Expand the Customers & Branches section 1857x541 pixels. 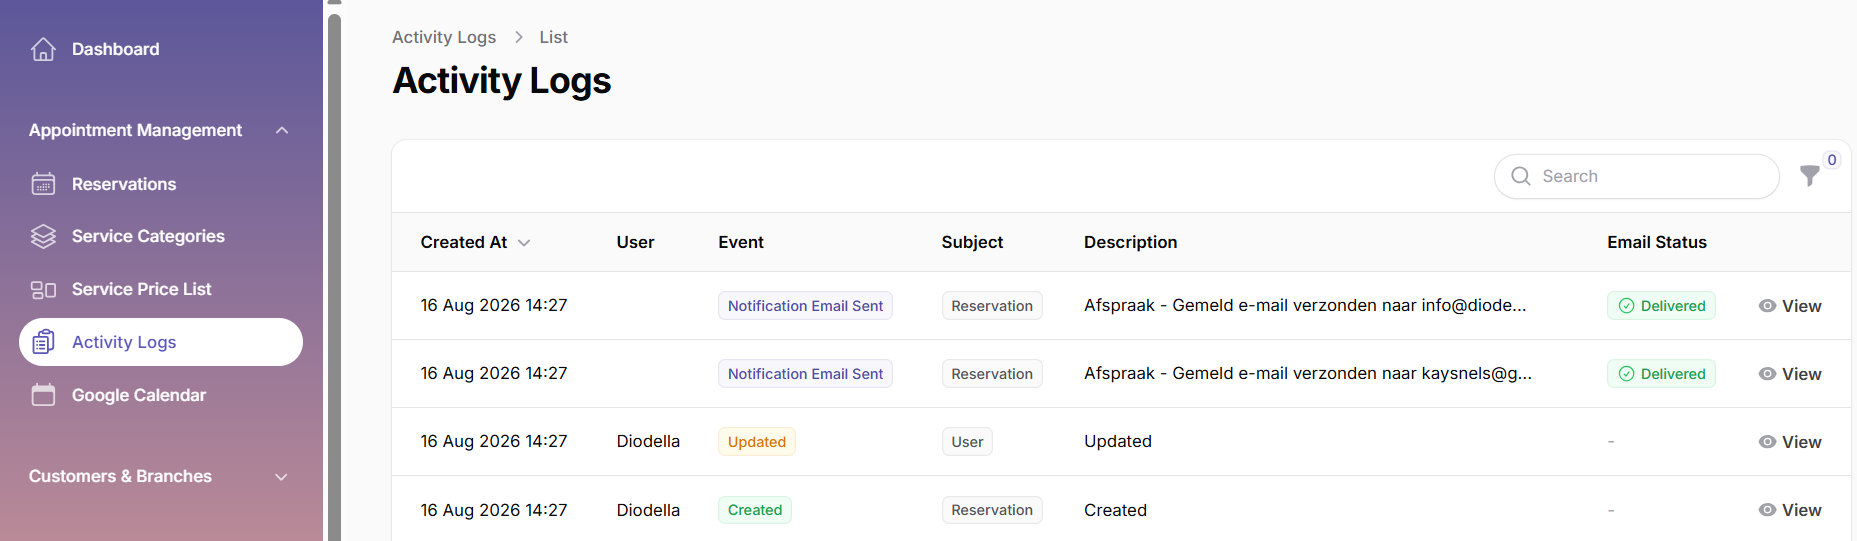pos(281,477)
